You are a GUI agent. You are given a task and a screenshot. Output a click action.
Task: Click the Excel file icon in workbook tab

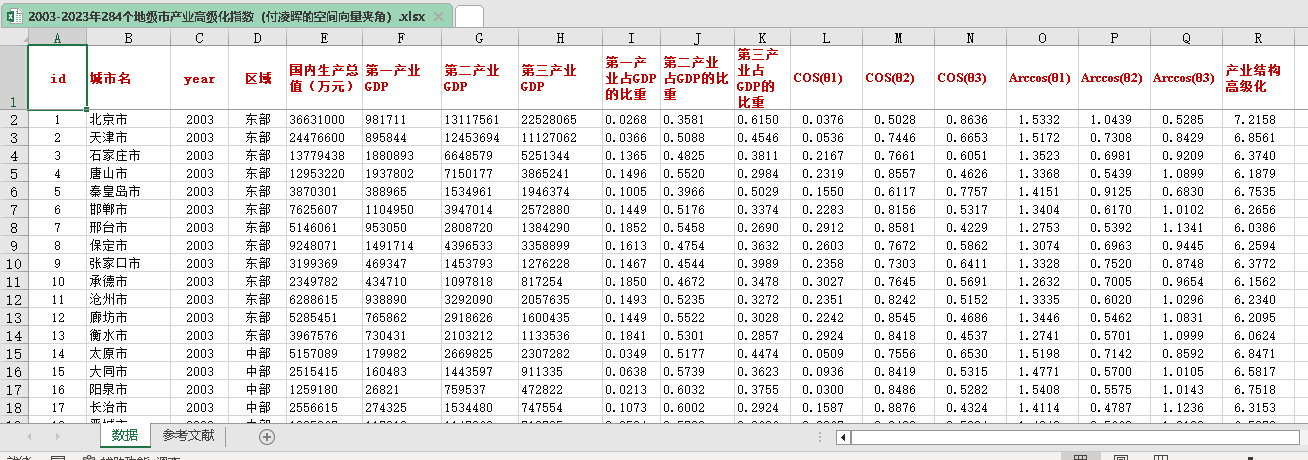coord(15,17)
